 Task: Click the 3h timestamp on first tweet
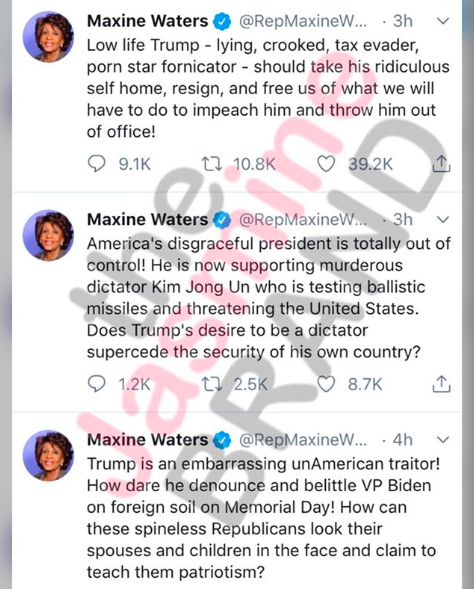[x=402, y=21]
